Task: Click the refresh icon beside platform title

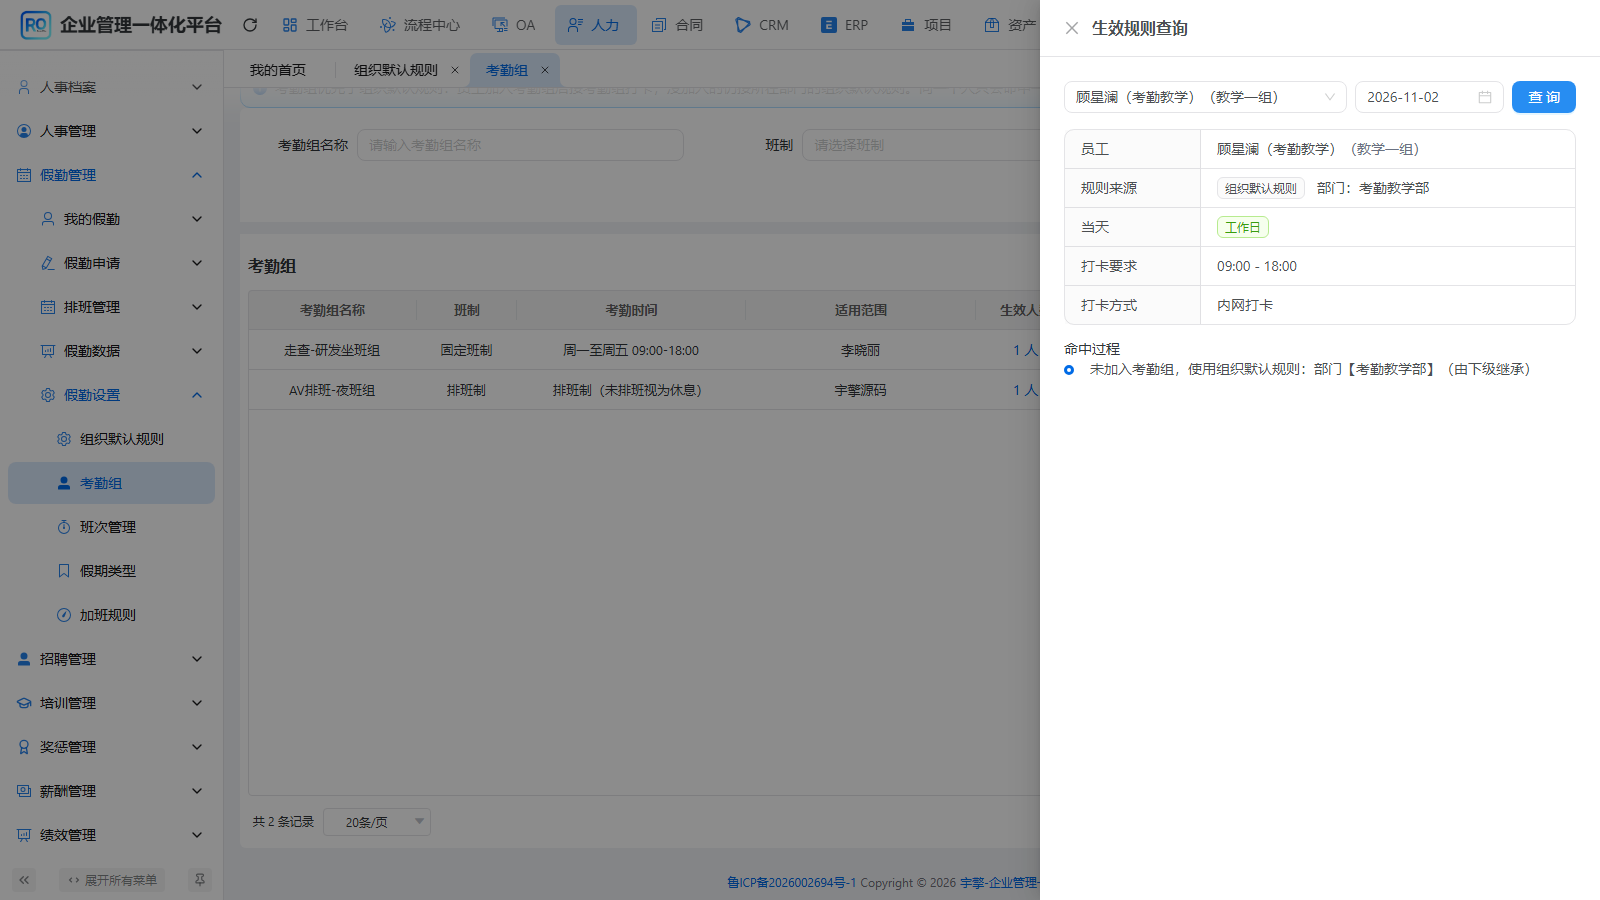Action: point(250,25)
